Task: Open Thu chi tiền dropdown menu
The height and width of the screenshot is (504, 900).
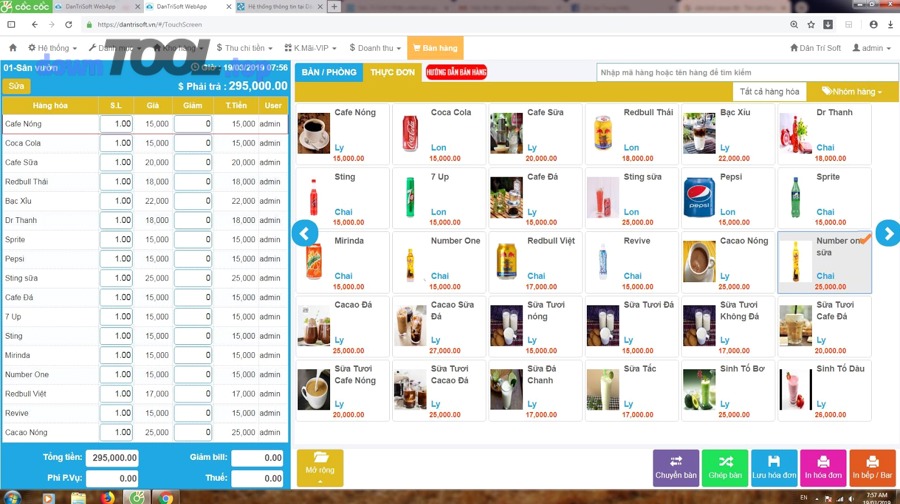Action: tap(245, 48)
